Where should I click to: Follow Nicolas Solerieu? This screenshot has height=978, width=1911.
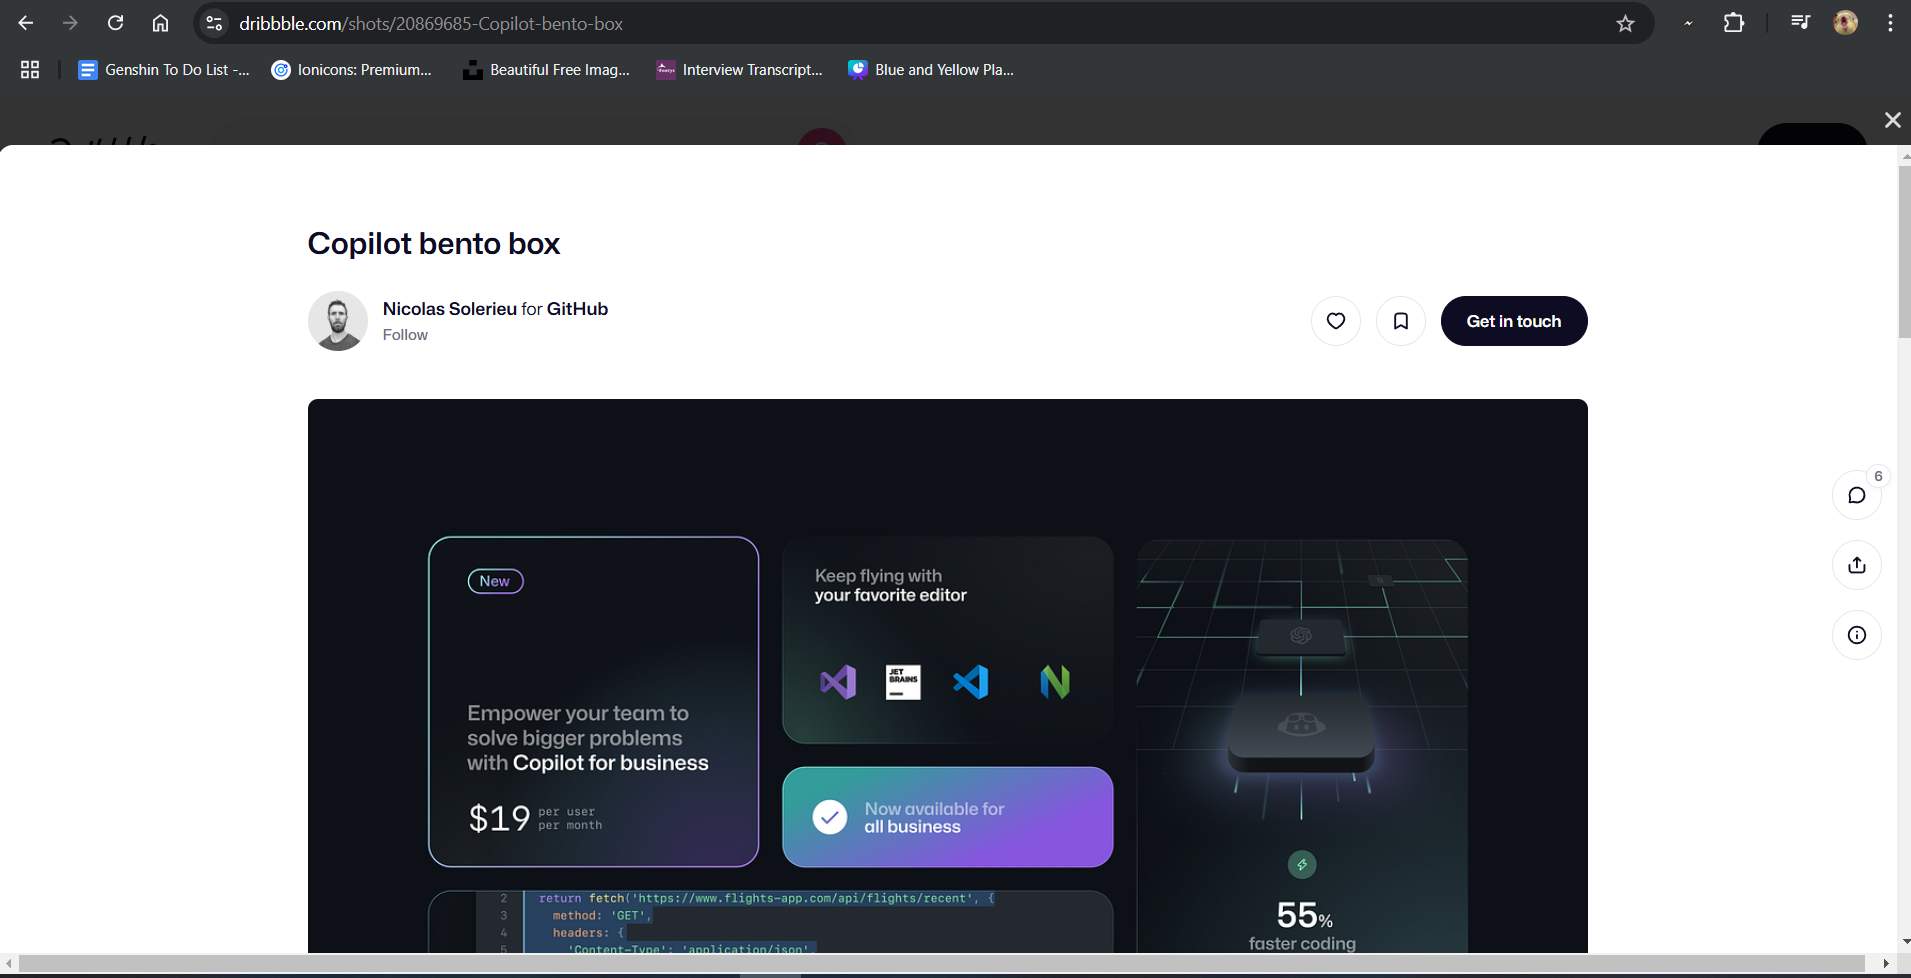click(x=405, y=335)
